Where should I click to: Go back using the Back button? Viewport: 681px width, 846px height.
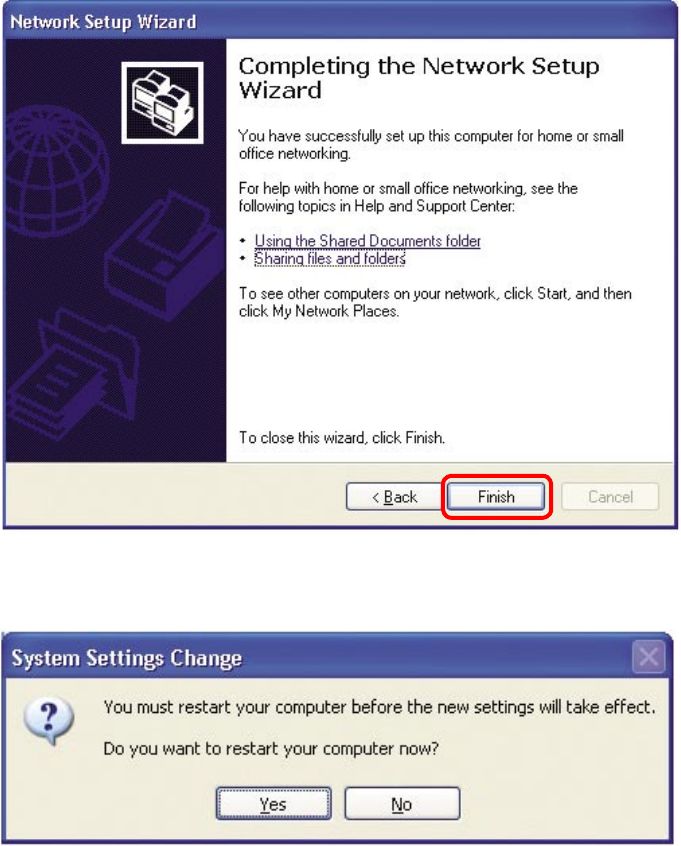[x=394, y=496]
